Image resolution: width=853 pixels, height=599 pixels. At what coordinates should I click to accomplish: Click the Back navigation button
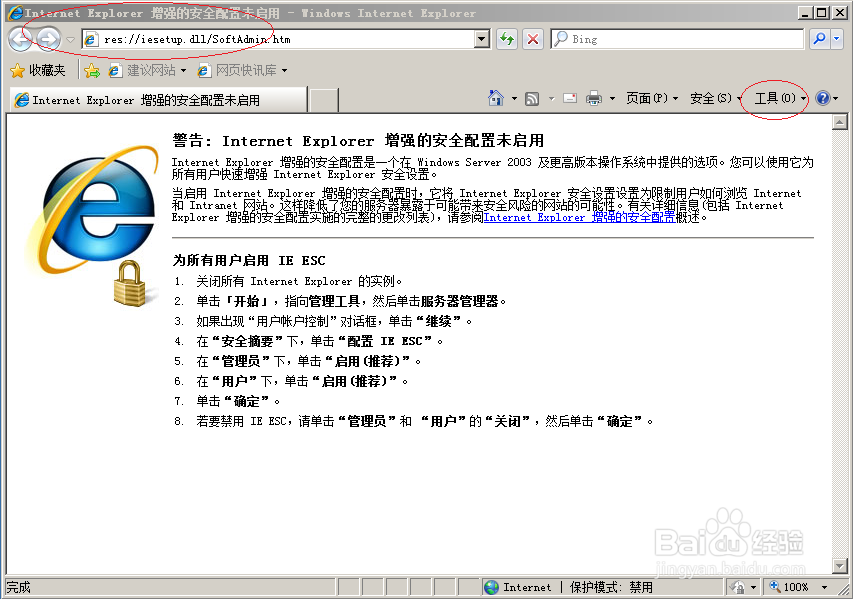[x=21, y=39]
